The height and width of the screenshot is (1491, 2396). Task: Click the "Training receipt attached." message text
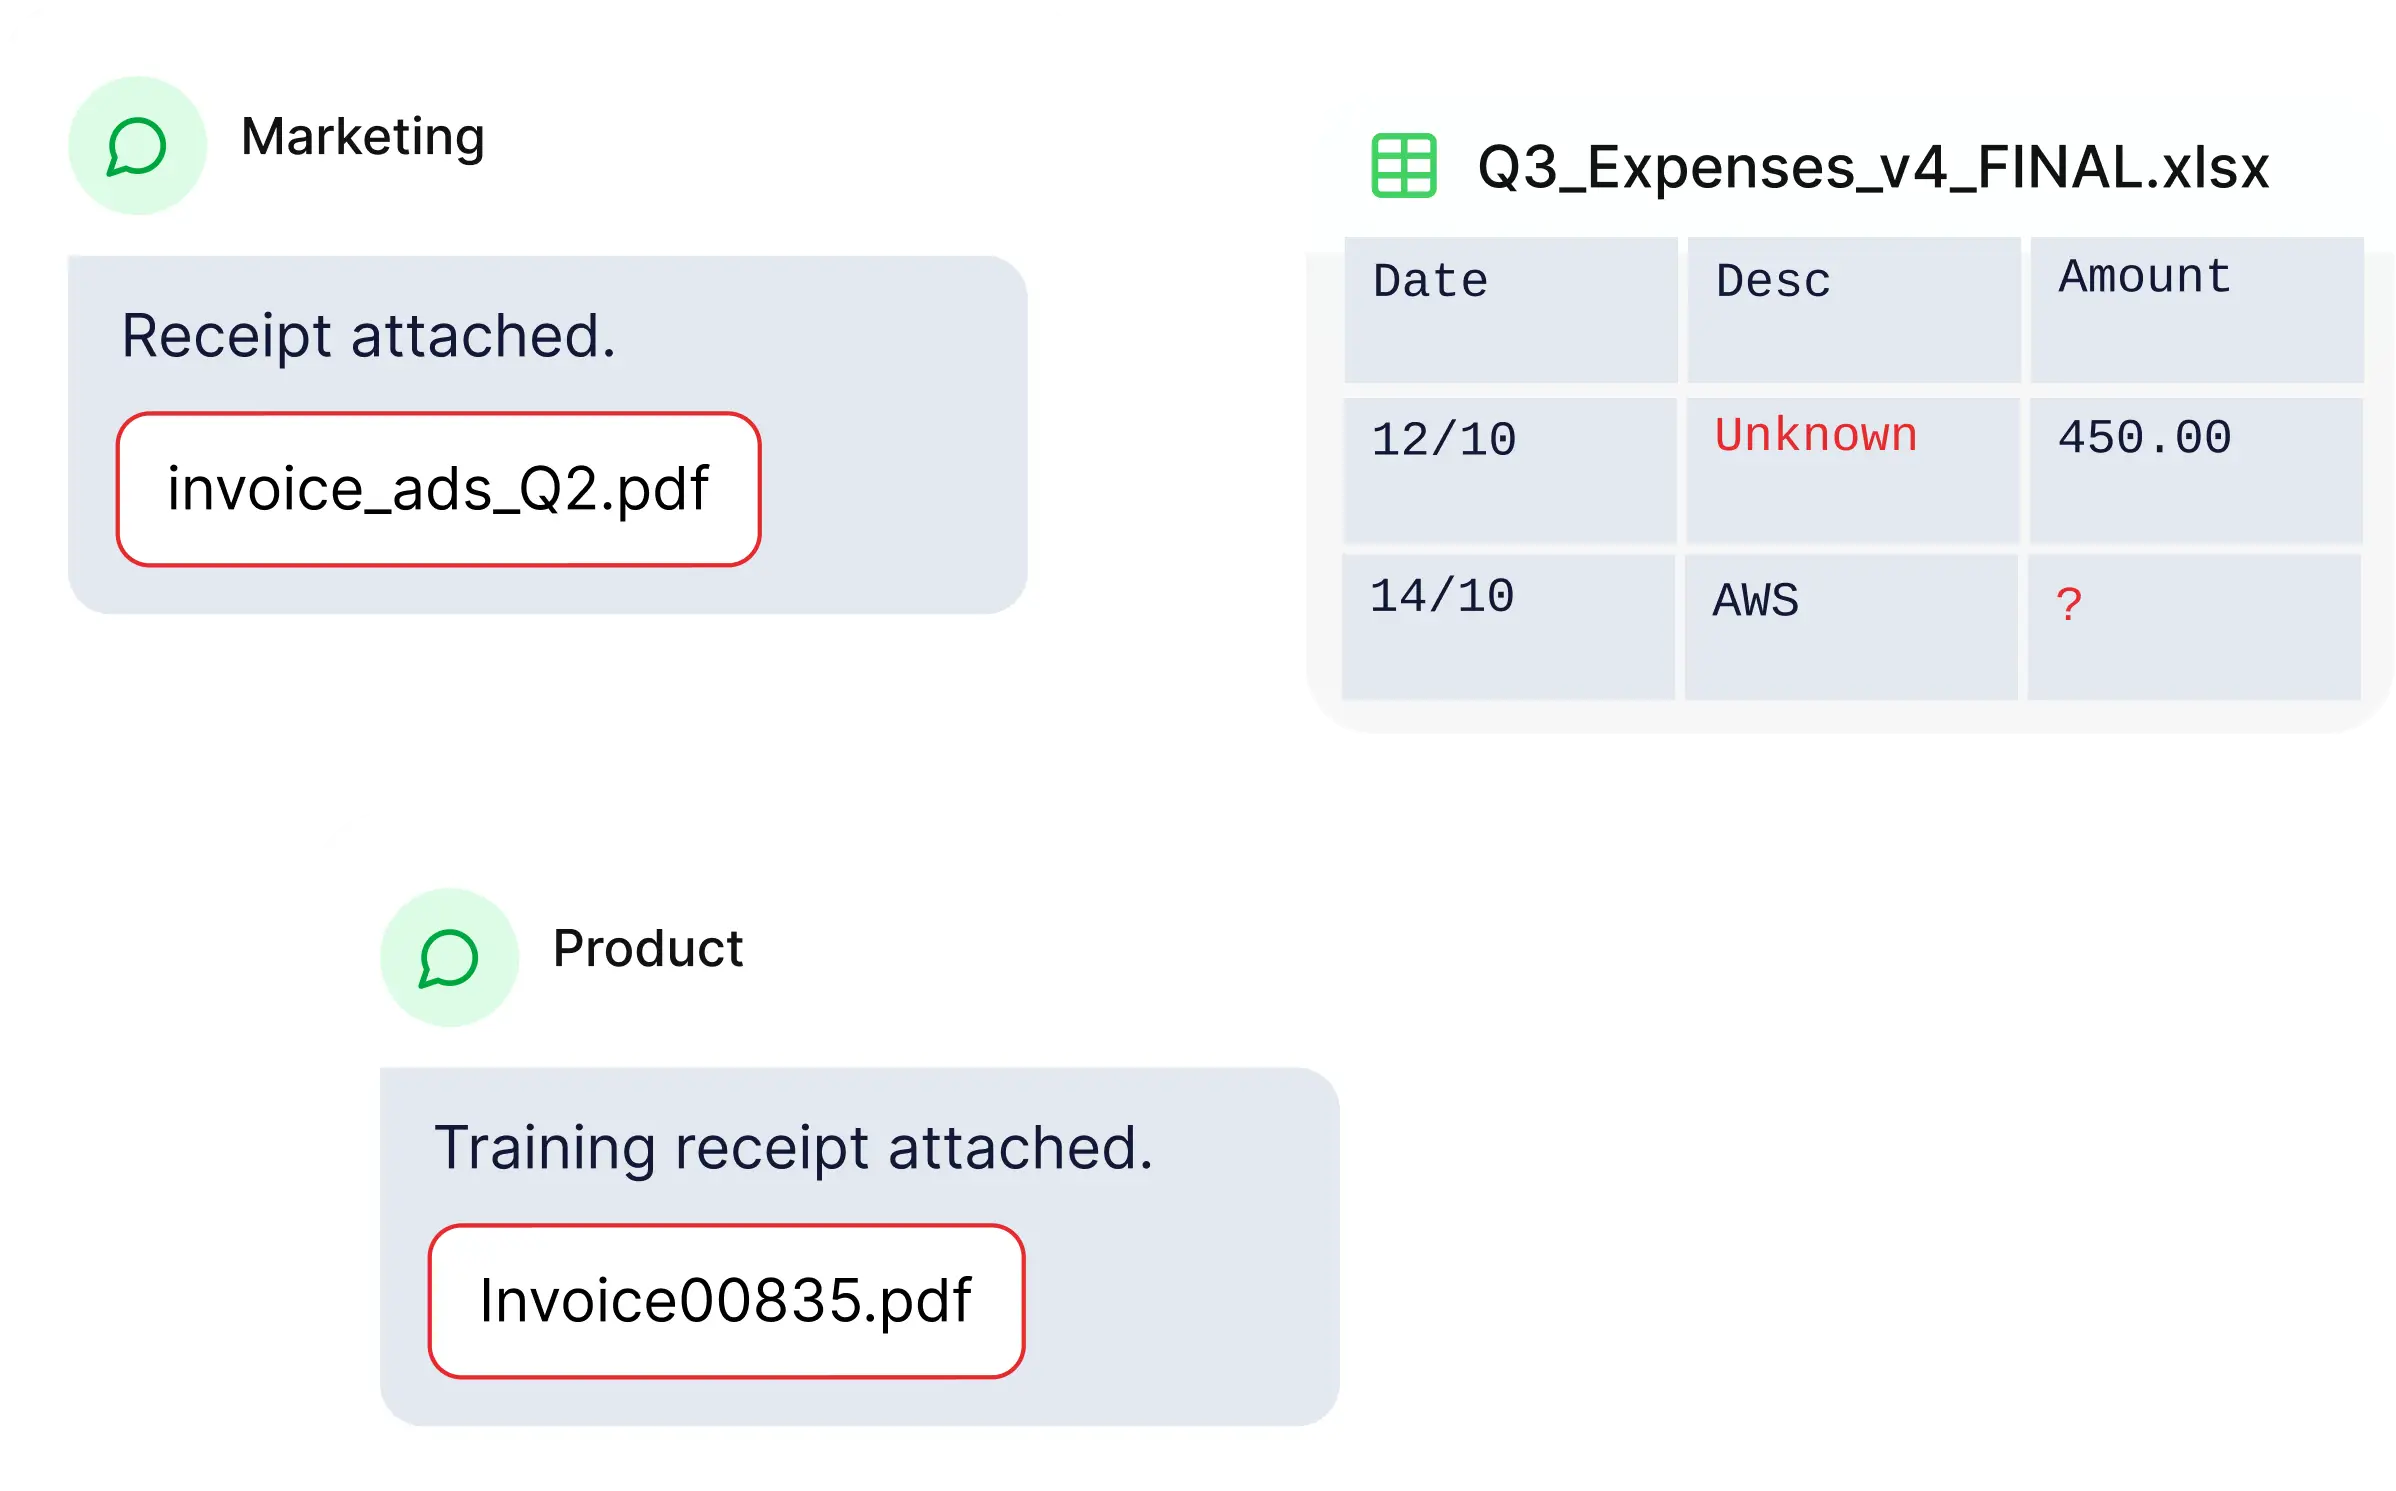793,1148
